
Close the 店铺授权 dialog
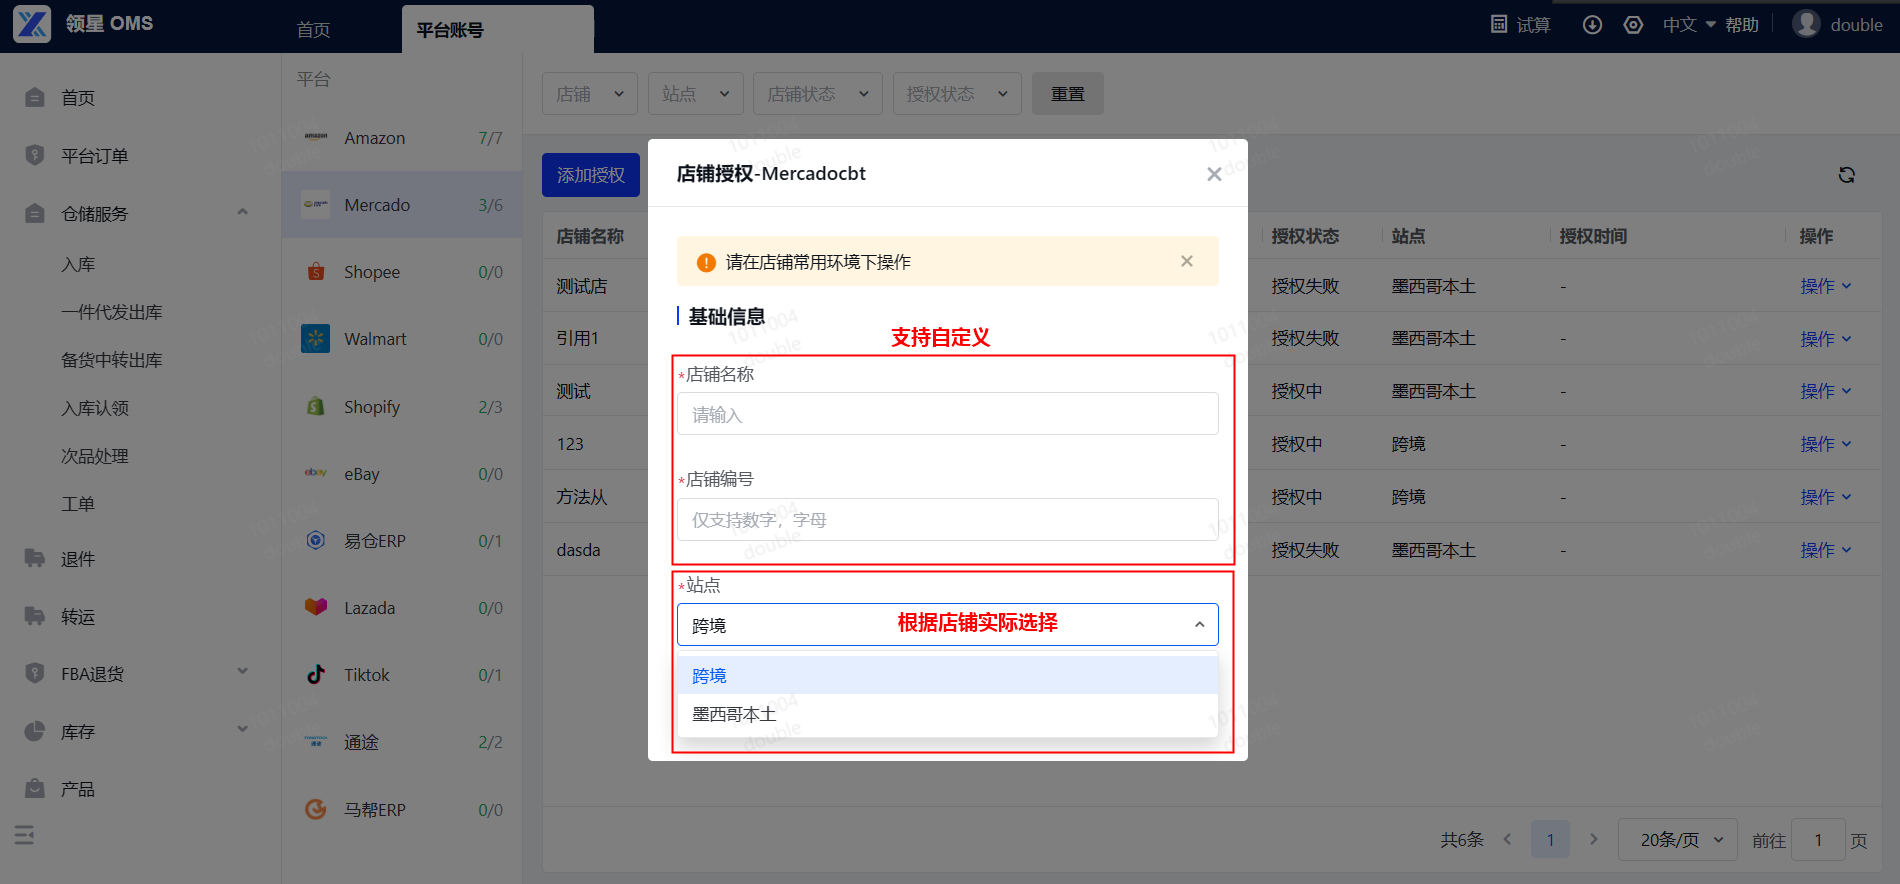[1214, 174]
